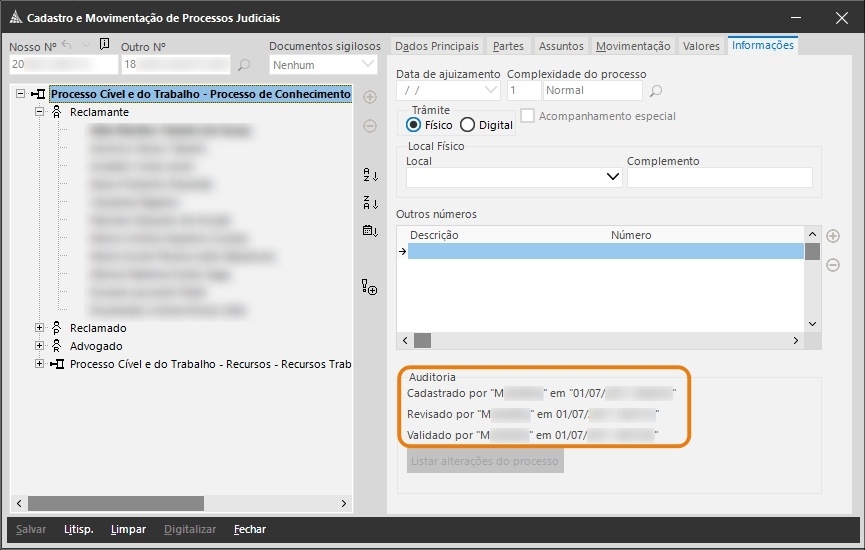This screenshot has height=550, width=865.
Task: Click the Limpar button
Action: pos(128,529)
